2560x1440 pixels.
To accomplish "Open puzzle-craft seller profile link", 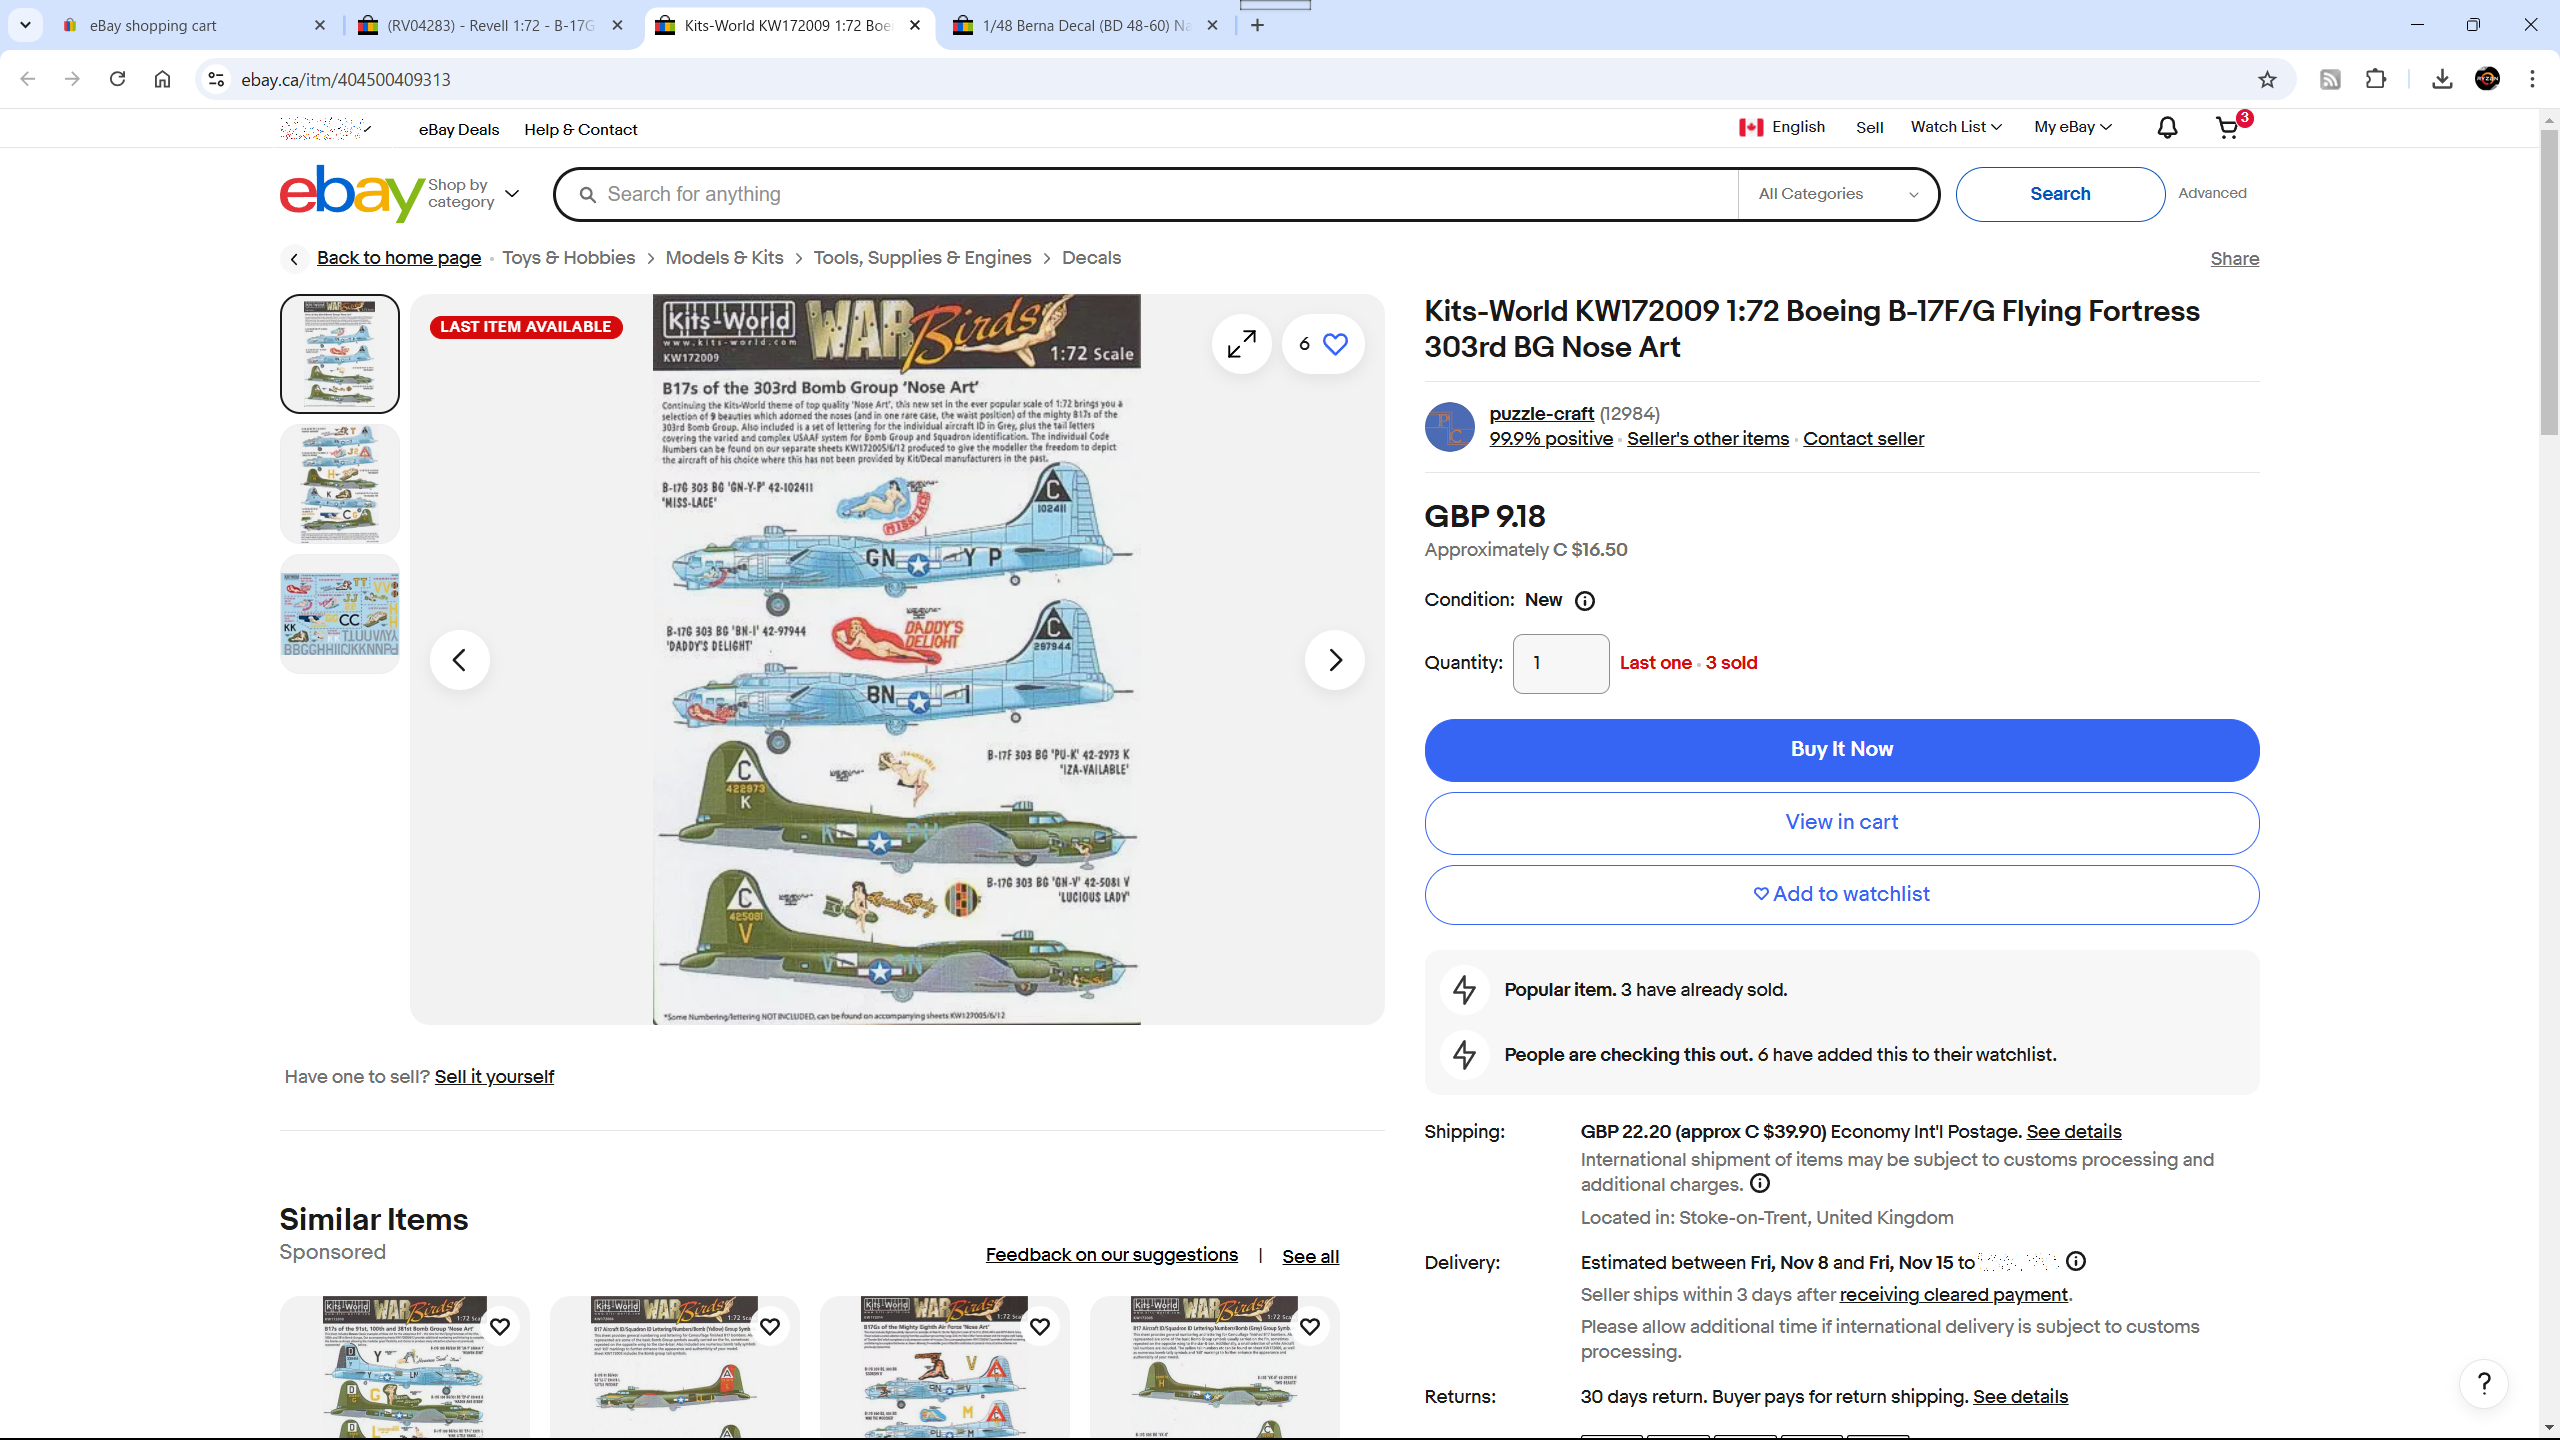I will 1541,414.
